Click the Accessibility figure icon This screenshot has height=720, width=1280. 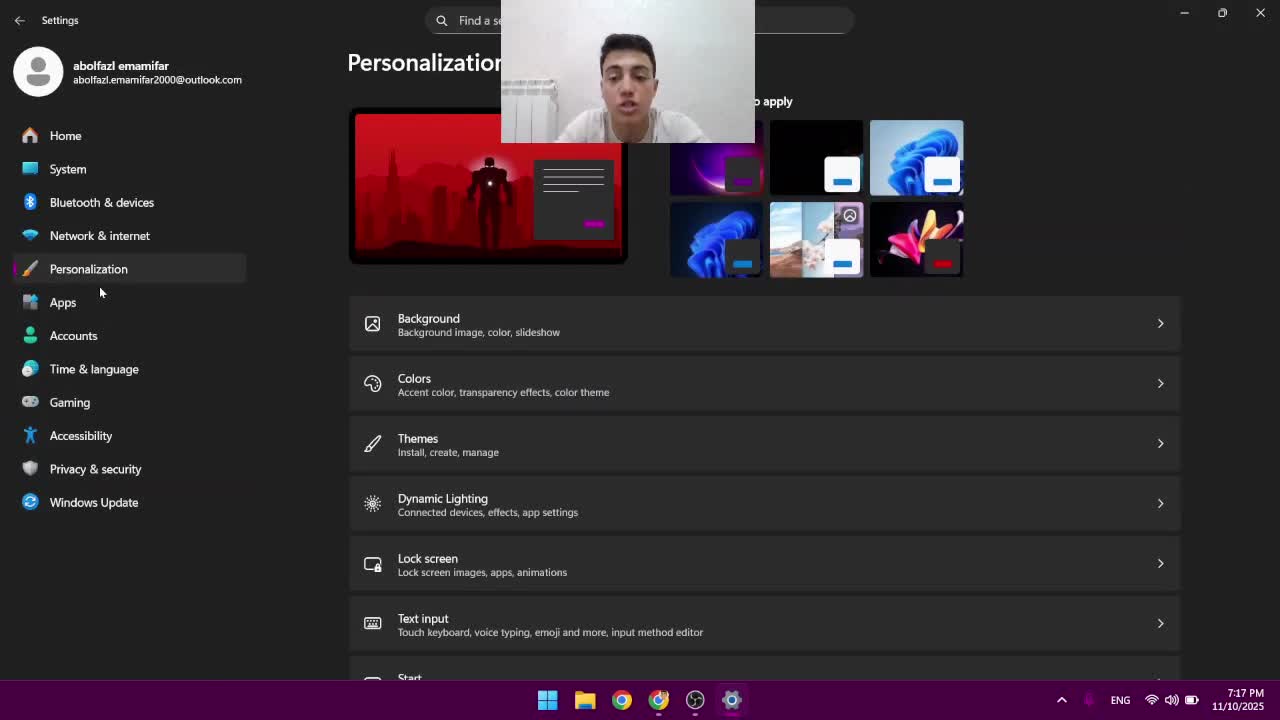30,436
